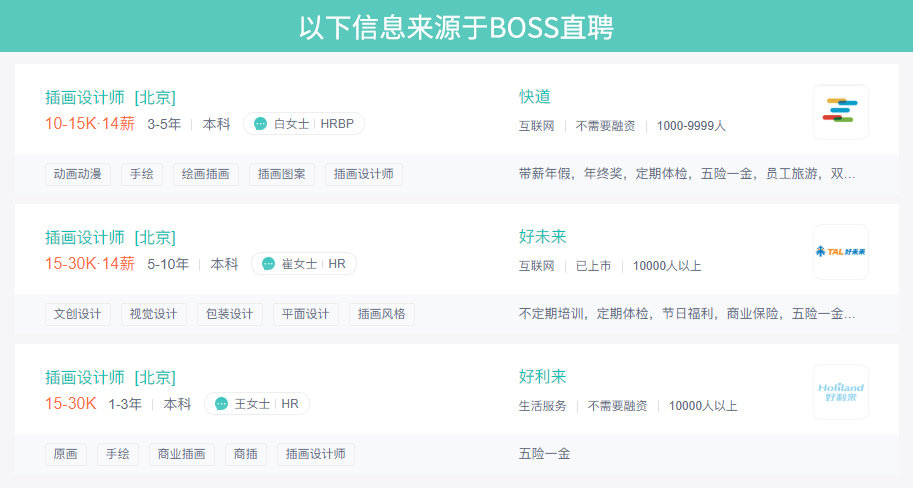The image size is (913, 488).
Task: Select the 绘画插画 skill tag
Action: (205, 174)
